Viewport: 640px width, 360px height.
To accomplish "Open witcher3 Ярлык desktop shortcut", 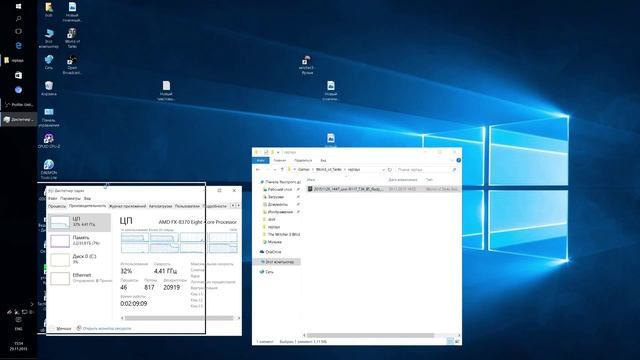I will click(x=307, y=64).
